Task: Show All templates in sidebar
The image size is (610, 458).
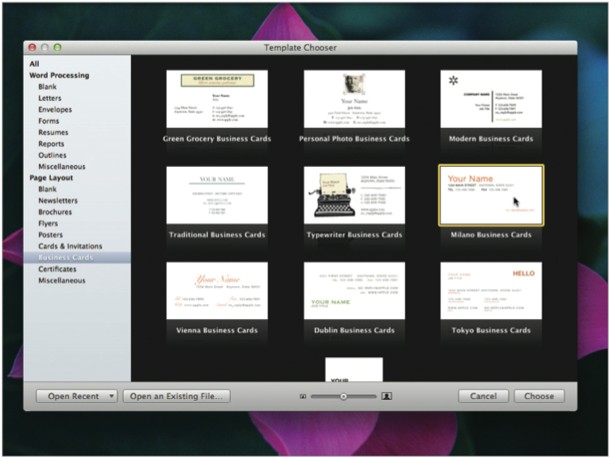Action: pos(34,64)
